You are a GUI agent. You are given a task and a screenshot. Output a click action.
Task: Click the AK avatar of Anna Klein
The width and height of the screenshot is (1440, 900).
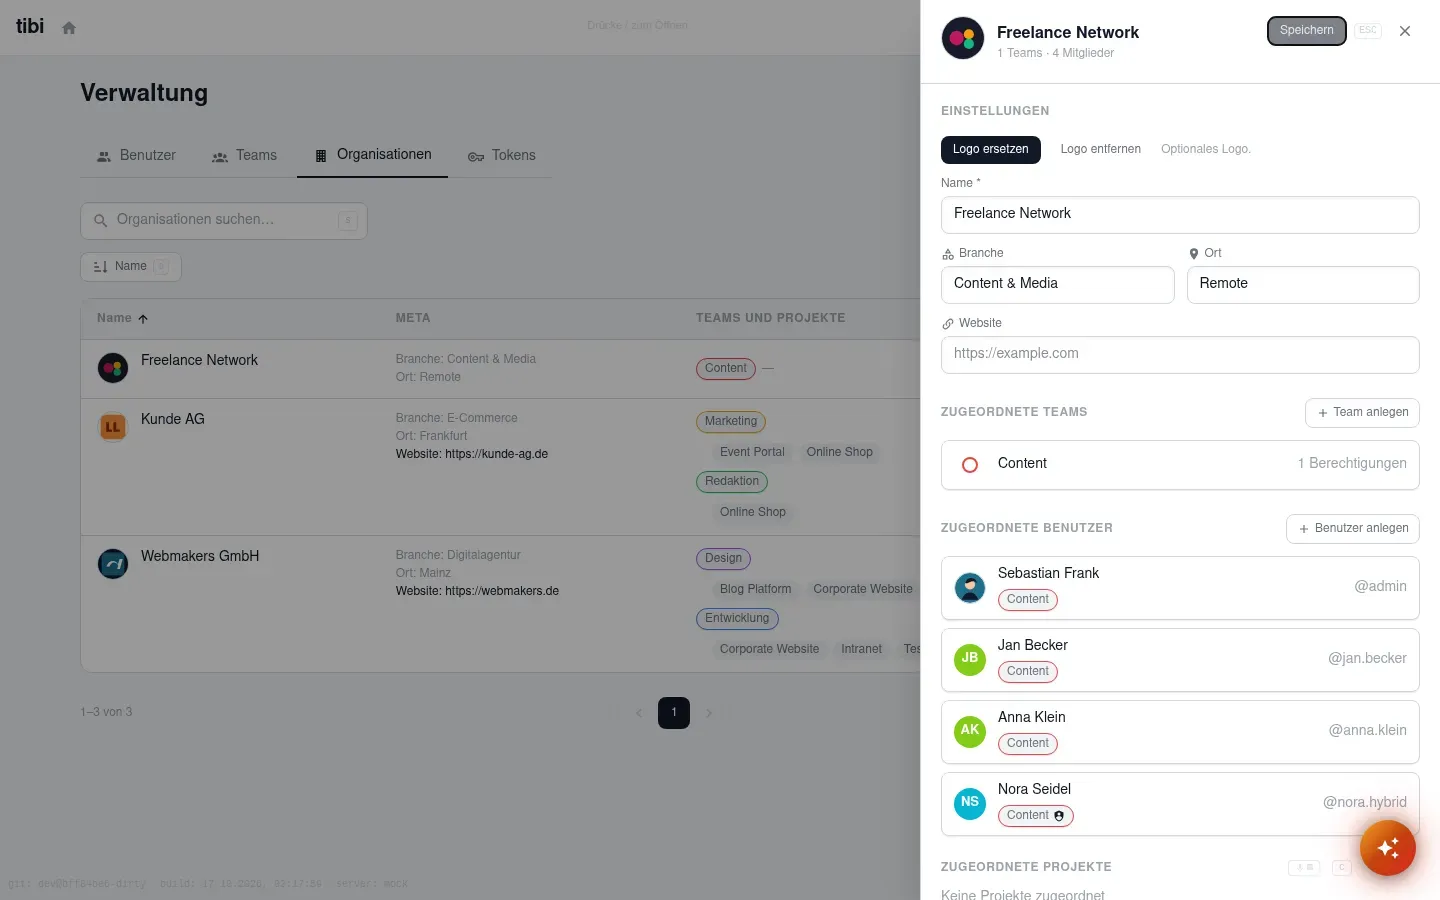(x=970, y=732)
